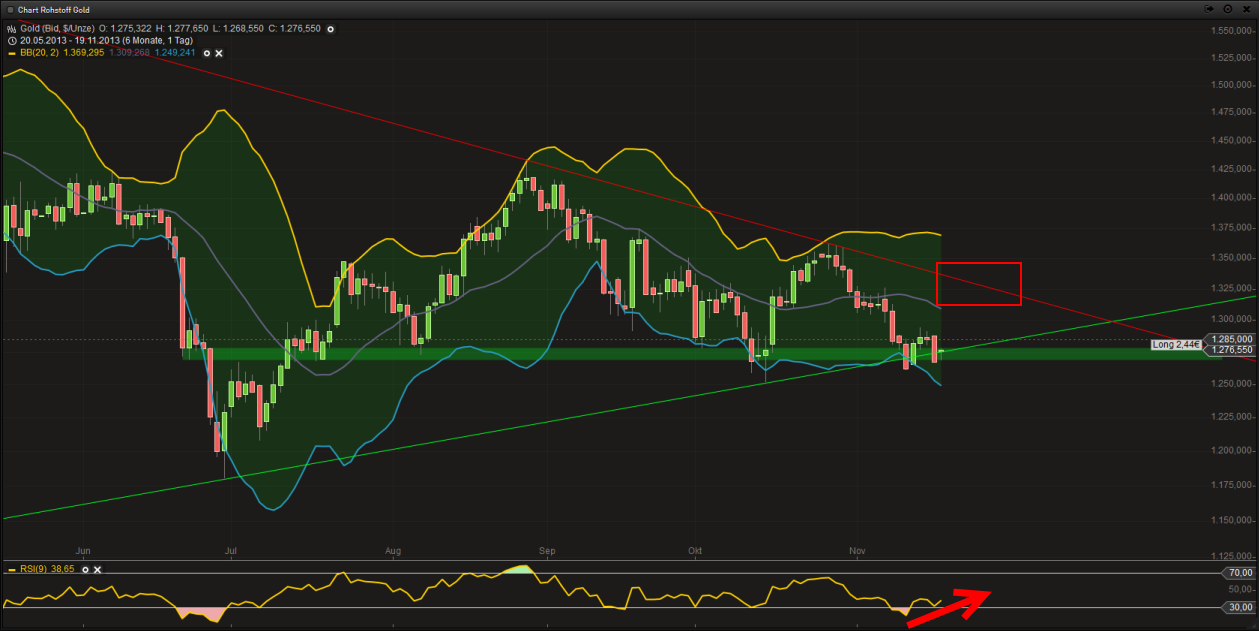Select the current price tag 1.276,550
Viewport: 1259px width, 631px height.
pyautogui.click(x=1232, y=351)
